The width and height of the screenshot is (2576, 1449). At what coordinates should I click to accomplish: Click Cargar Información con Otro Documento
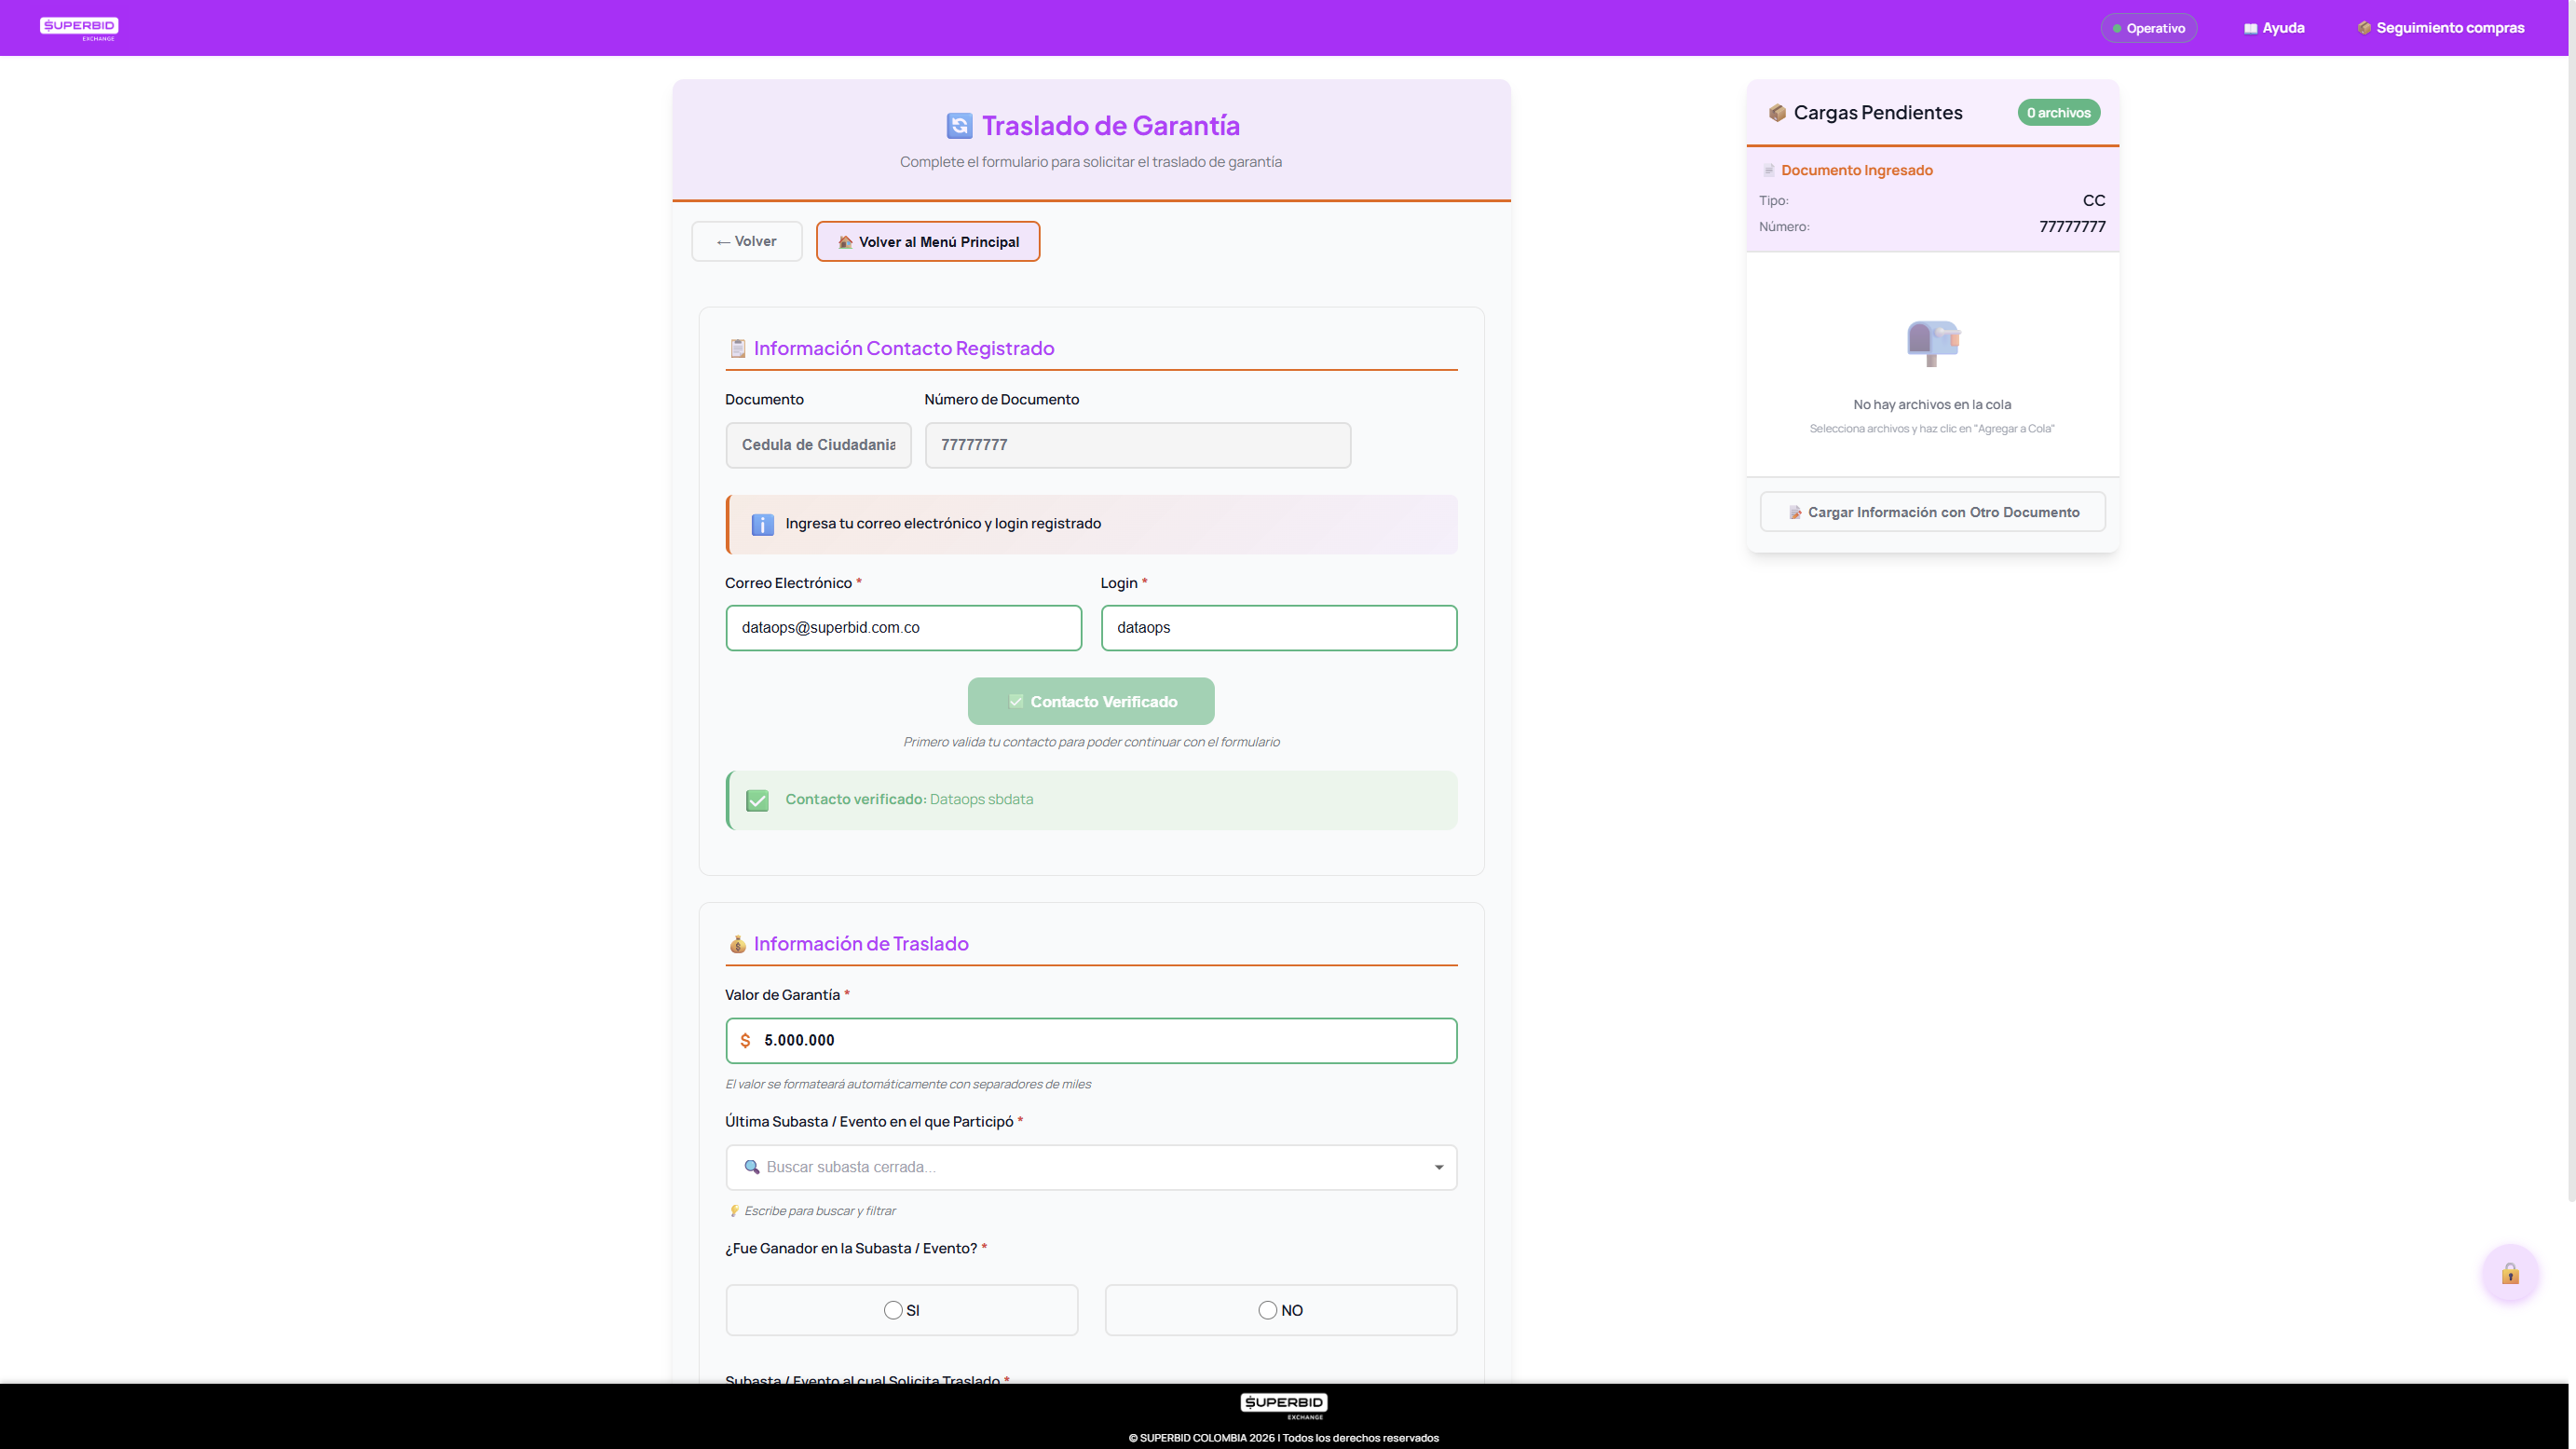pos(1932,512)
